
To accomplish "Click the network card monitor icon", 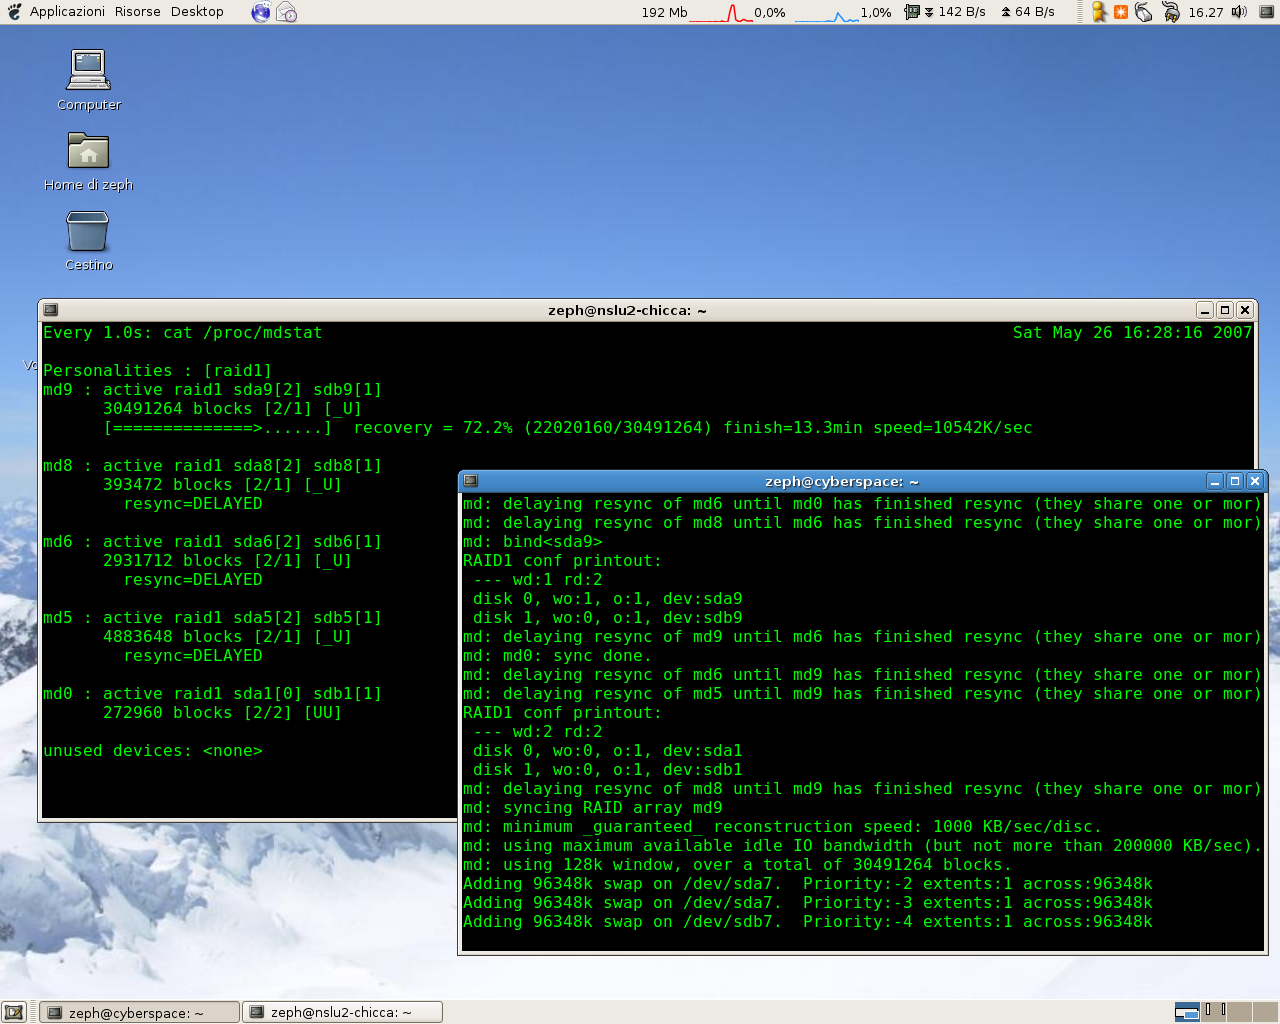I will pos(911,12).
